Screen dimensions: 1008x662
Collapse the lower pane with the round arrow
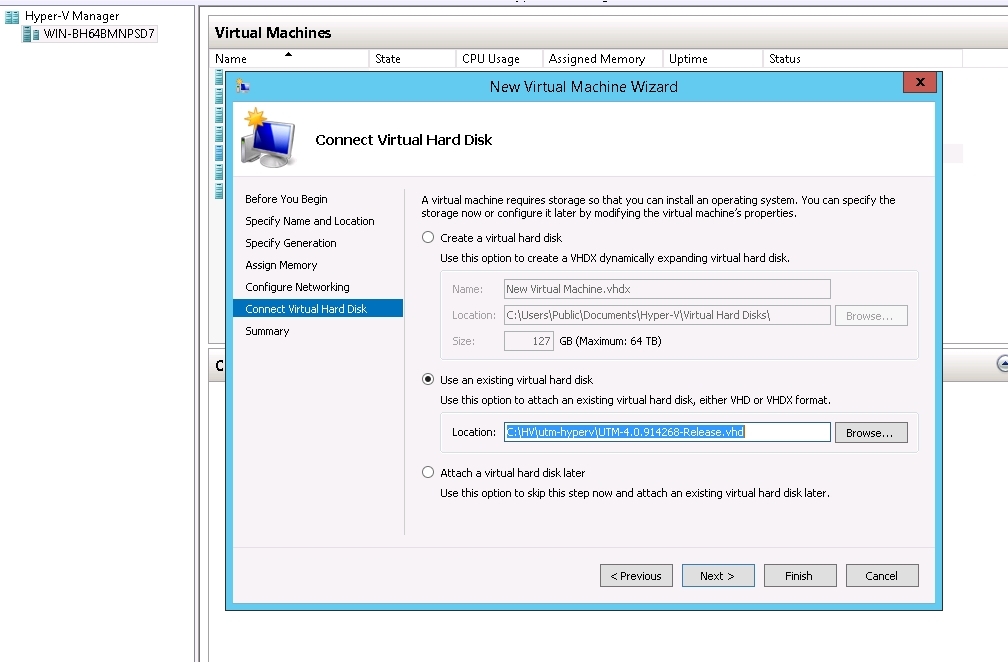(x=1002, y=364)
